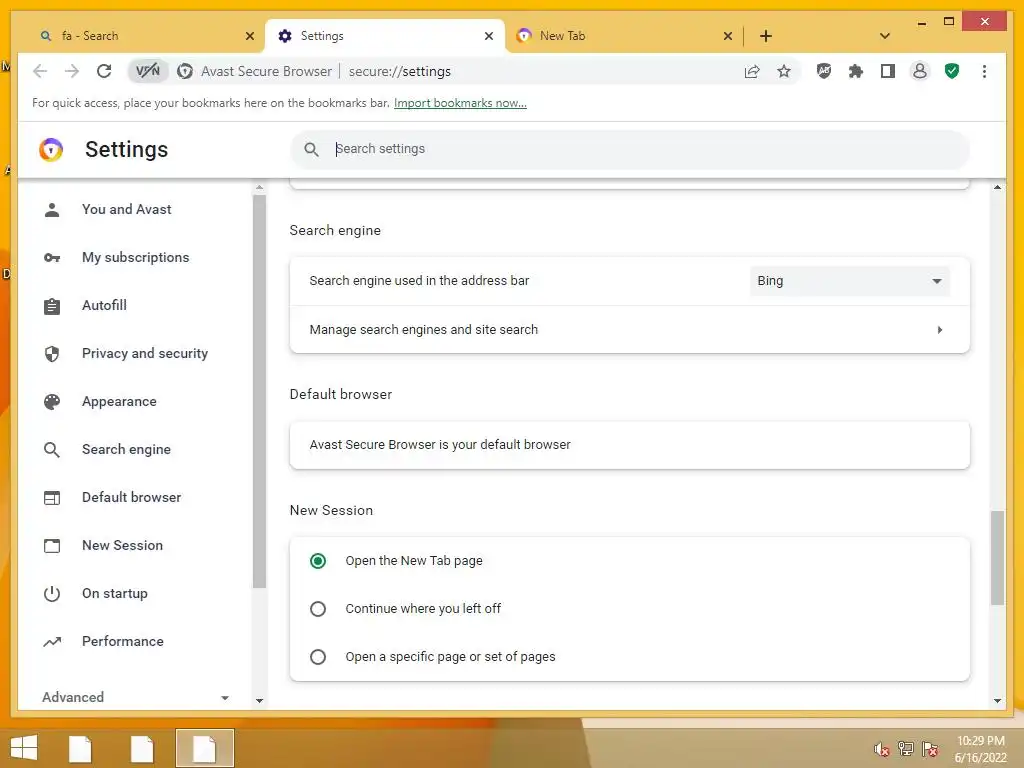Open Privacy and security settings
This screenshot has height=768, width=1024.
pyautogui.click(x=144, y=353)
